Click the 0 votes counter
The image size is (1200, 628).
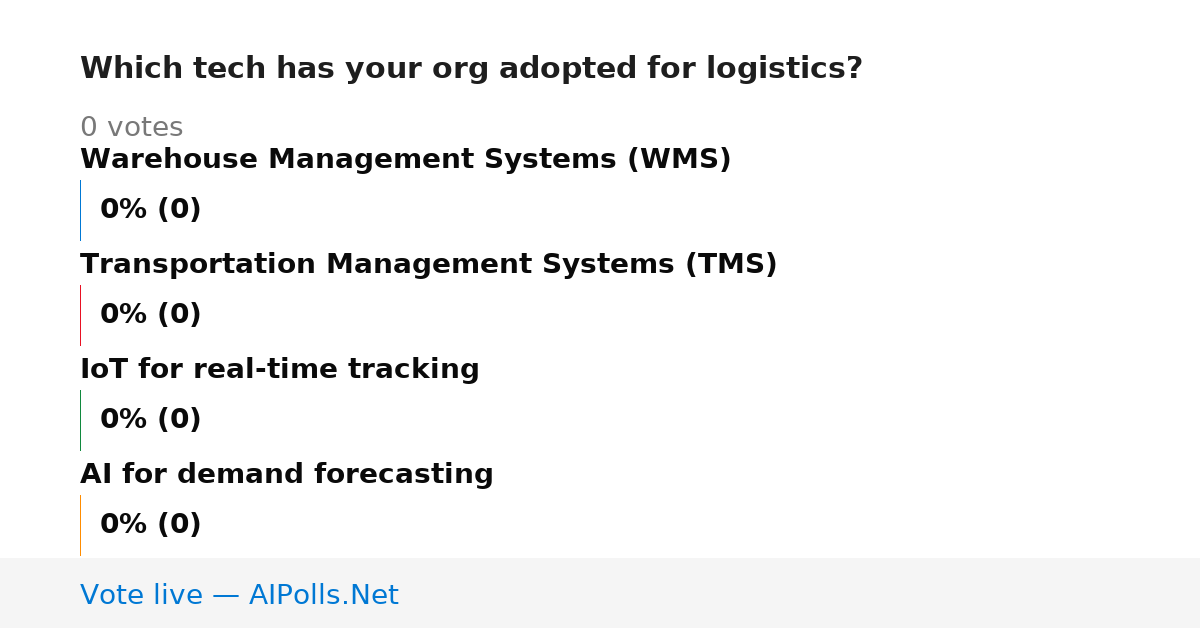coord(131,128)
